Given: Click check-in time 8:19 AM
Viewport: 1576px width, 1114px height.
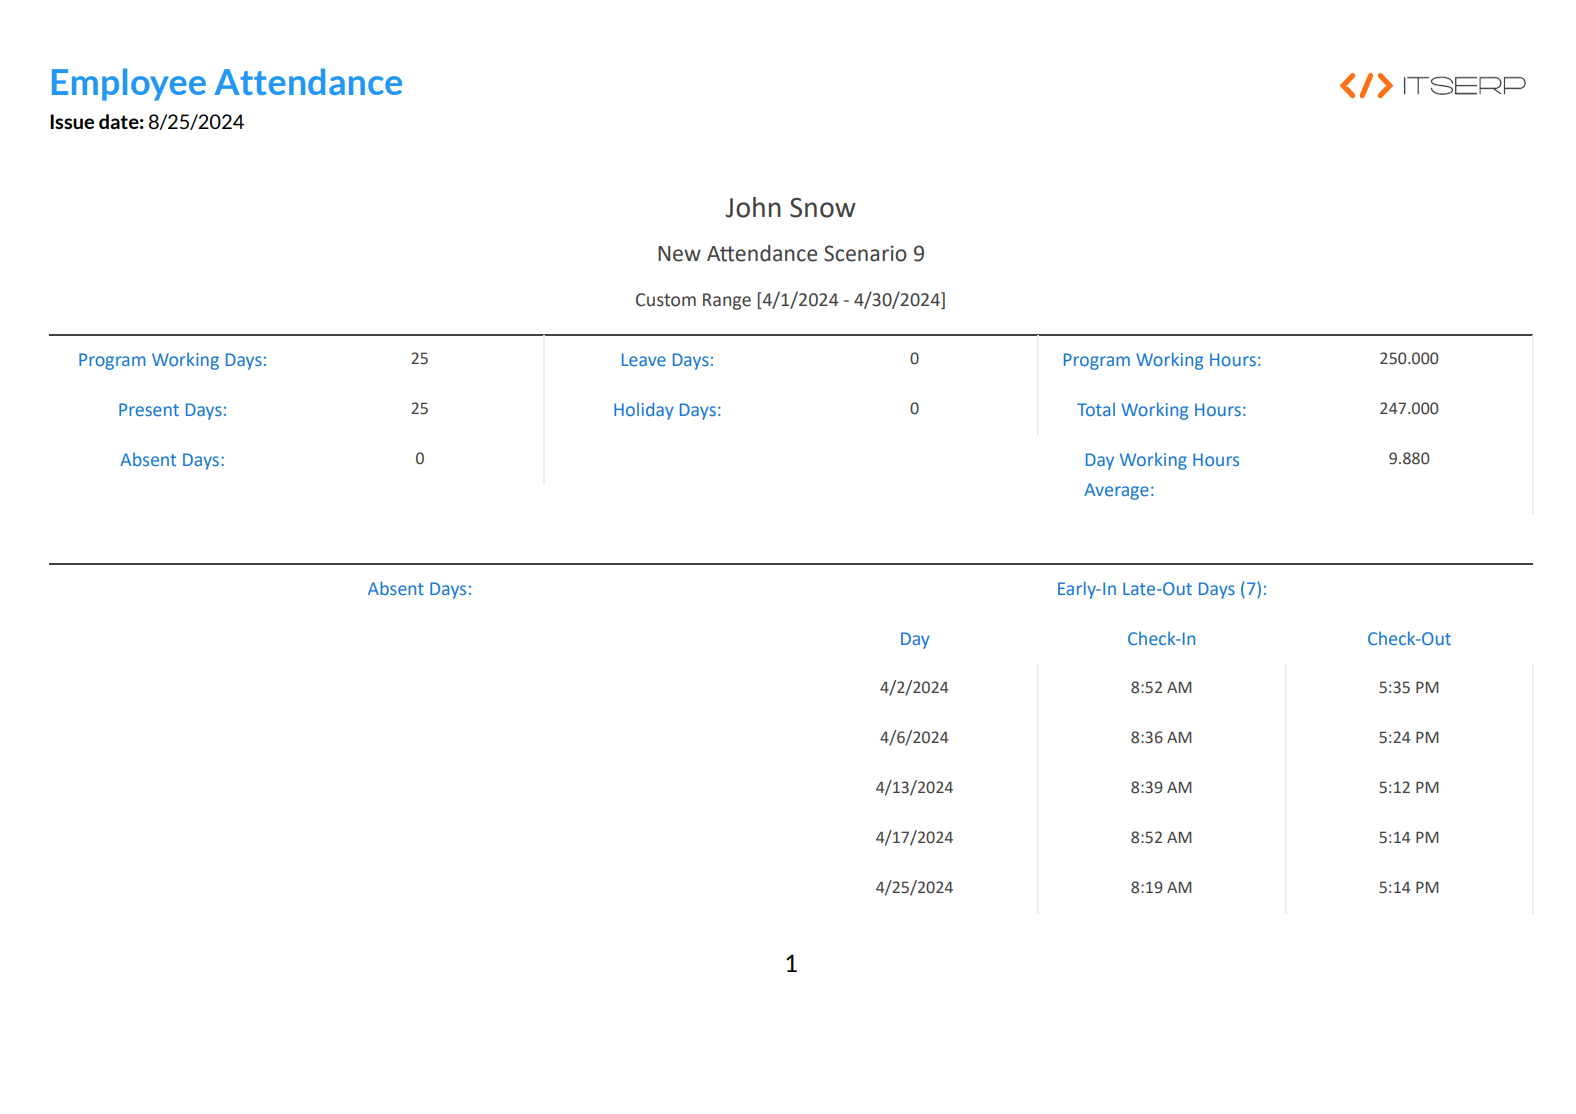Looking at the screenshot, I should (1162, 888).
